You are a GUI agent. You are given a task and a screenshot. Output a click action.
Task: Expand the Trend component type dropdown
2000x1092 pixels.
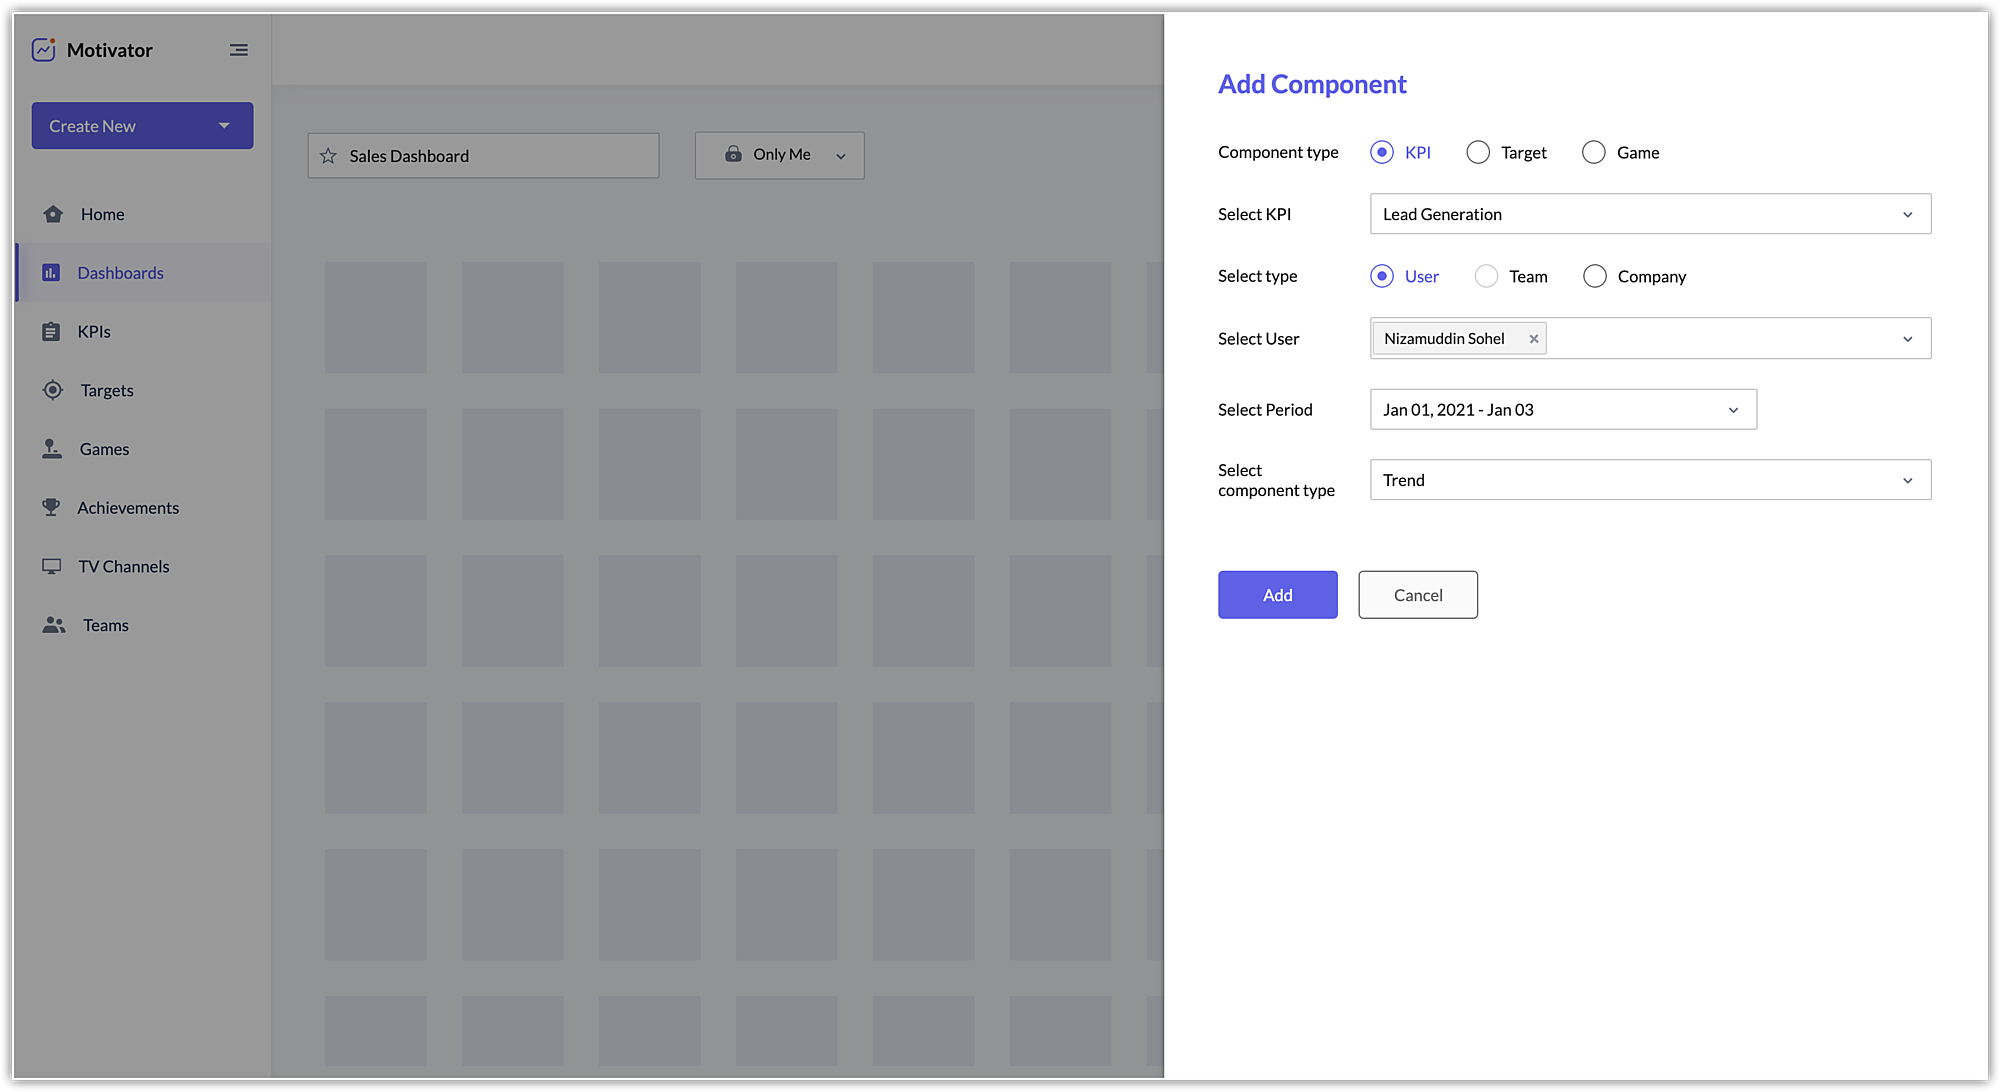[1650, 481]
